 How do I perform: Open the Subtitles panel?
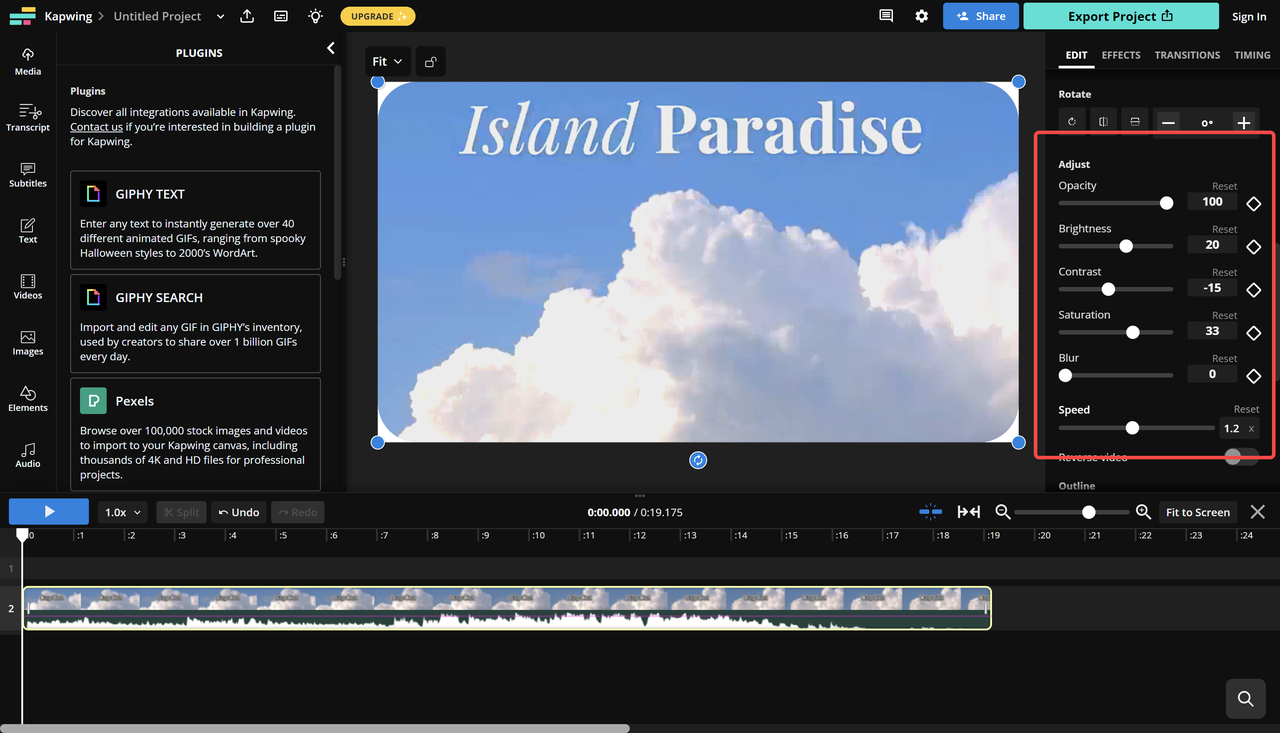coord(27,174)
